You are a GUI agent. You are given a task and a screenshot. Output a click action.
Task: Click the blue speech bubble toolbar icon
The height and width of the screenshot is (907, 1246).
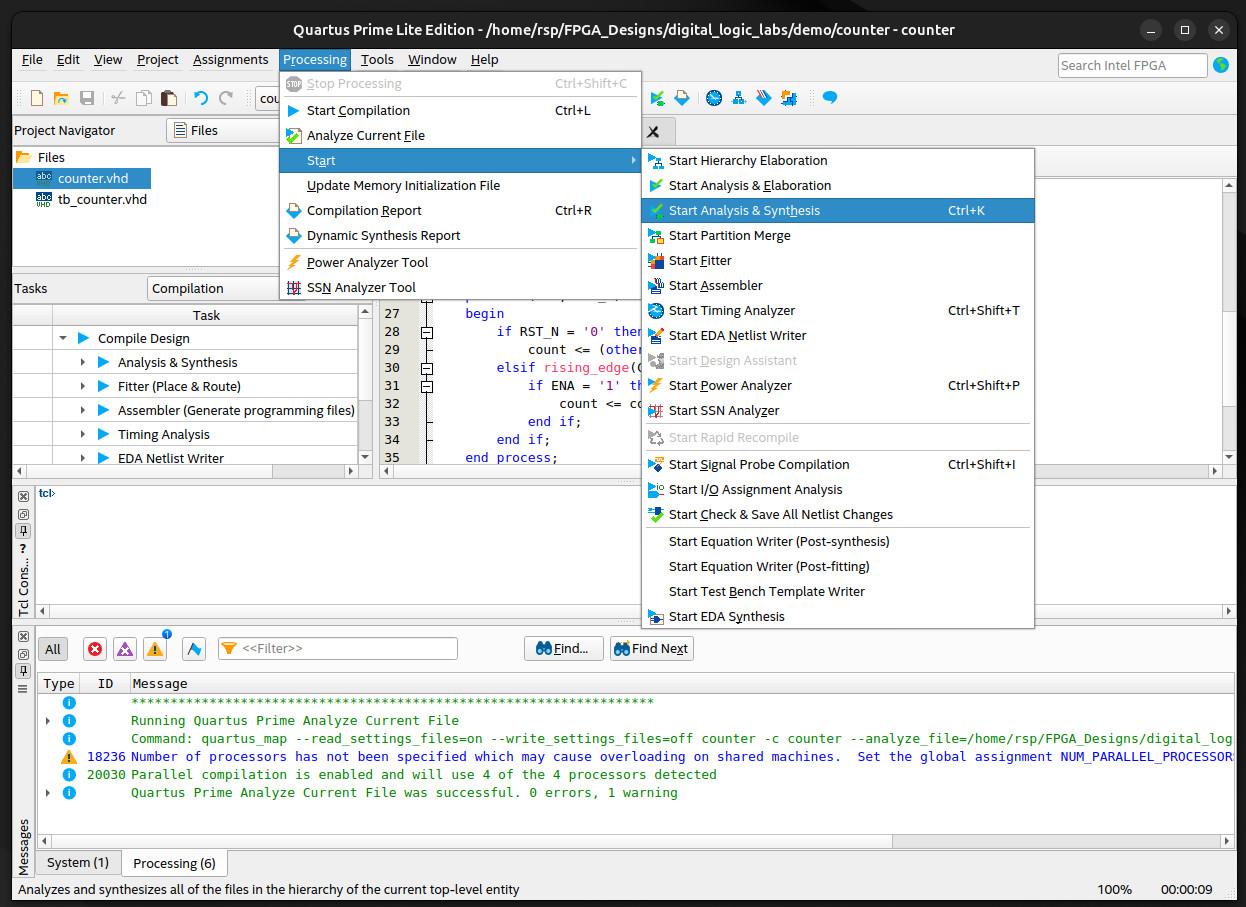click(x=829, y=98)
